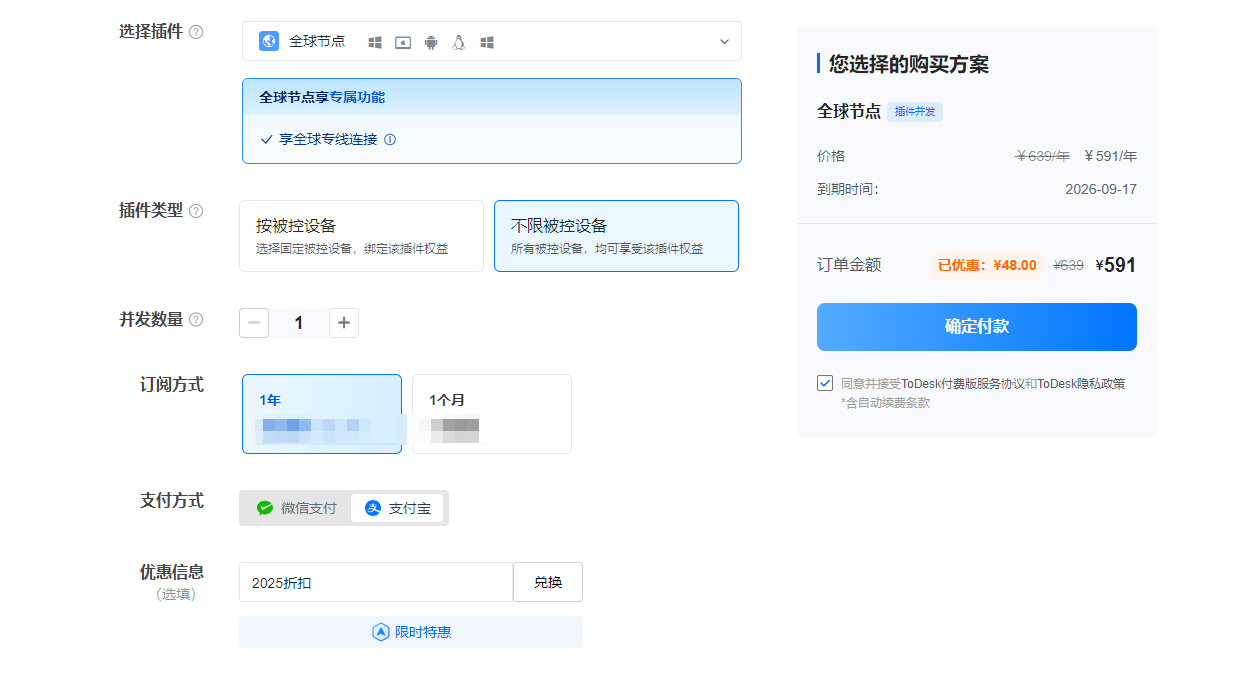Click the *含自动续费条款 note
The height and width of the screenshot is (673, 1233).
[885, 402]
